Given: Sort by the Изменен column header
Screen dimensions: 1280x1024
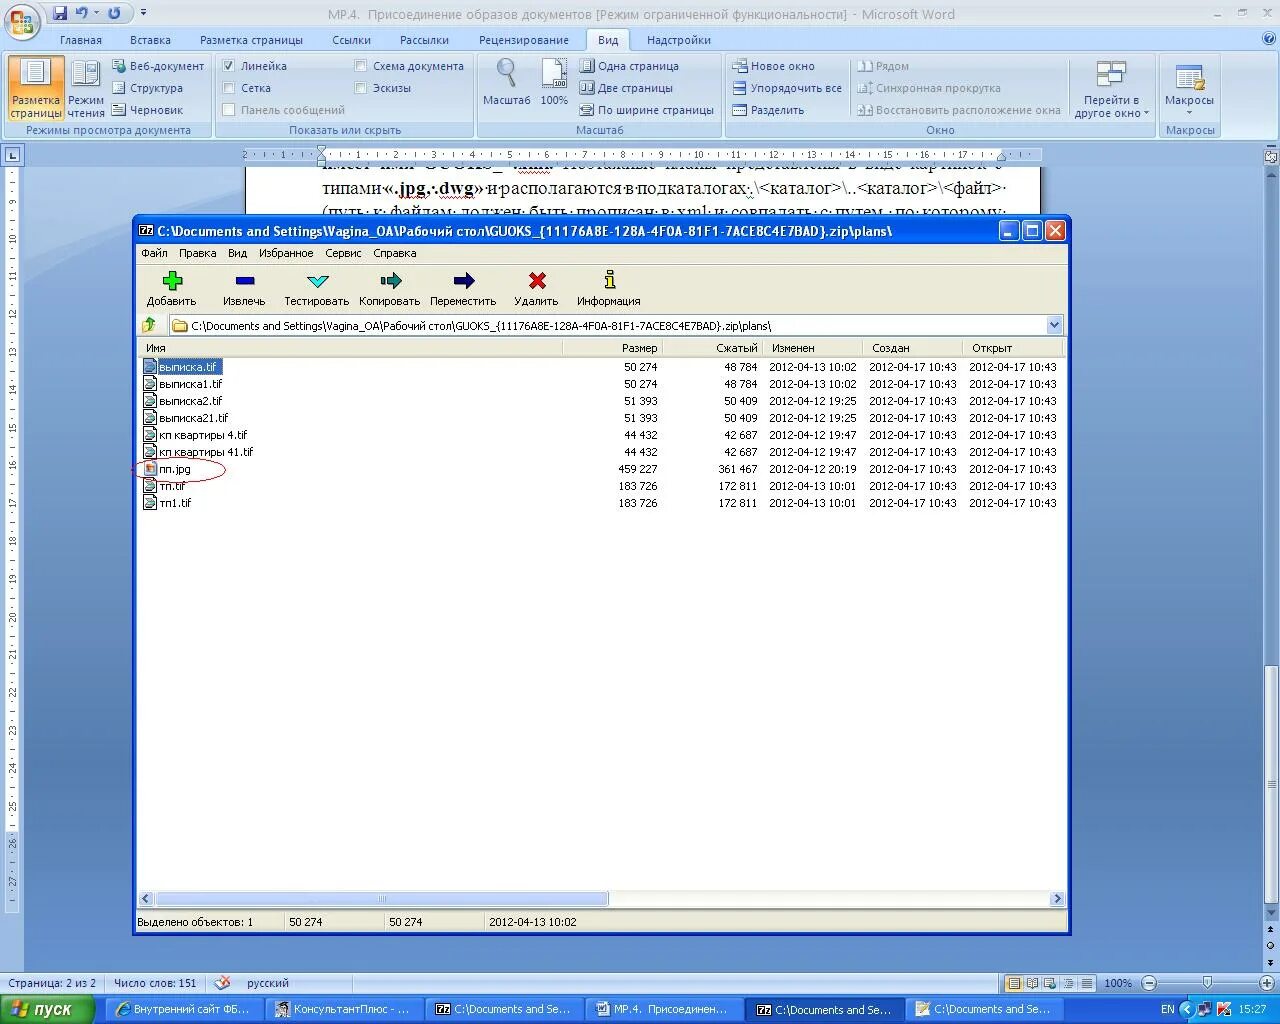Looking at the screenshot, I should point(815,348).
